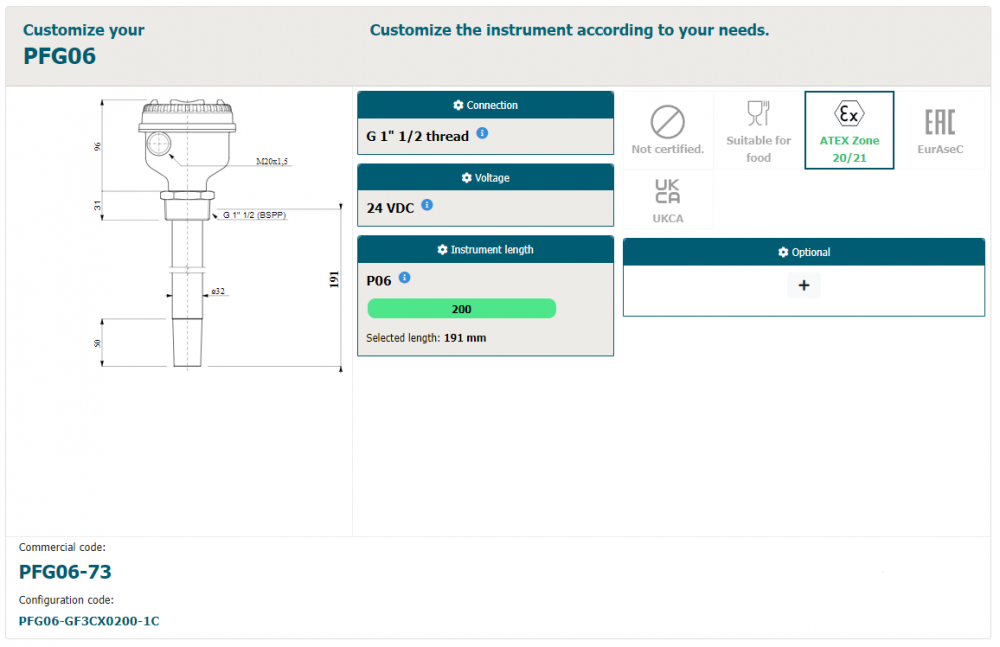Click the info icon beside 24 VDC
The height and width of the screenshot is (647, 1000).
(x=427, y=205)
